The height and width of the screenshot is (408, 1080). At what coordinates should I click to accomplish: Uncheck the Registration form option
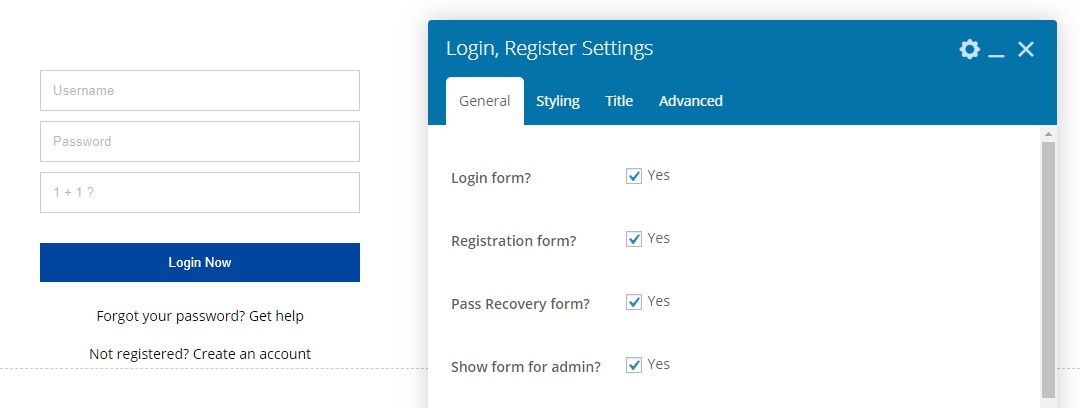[633, 239]
